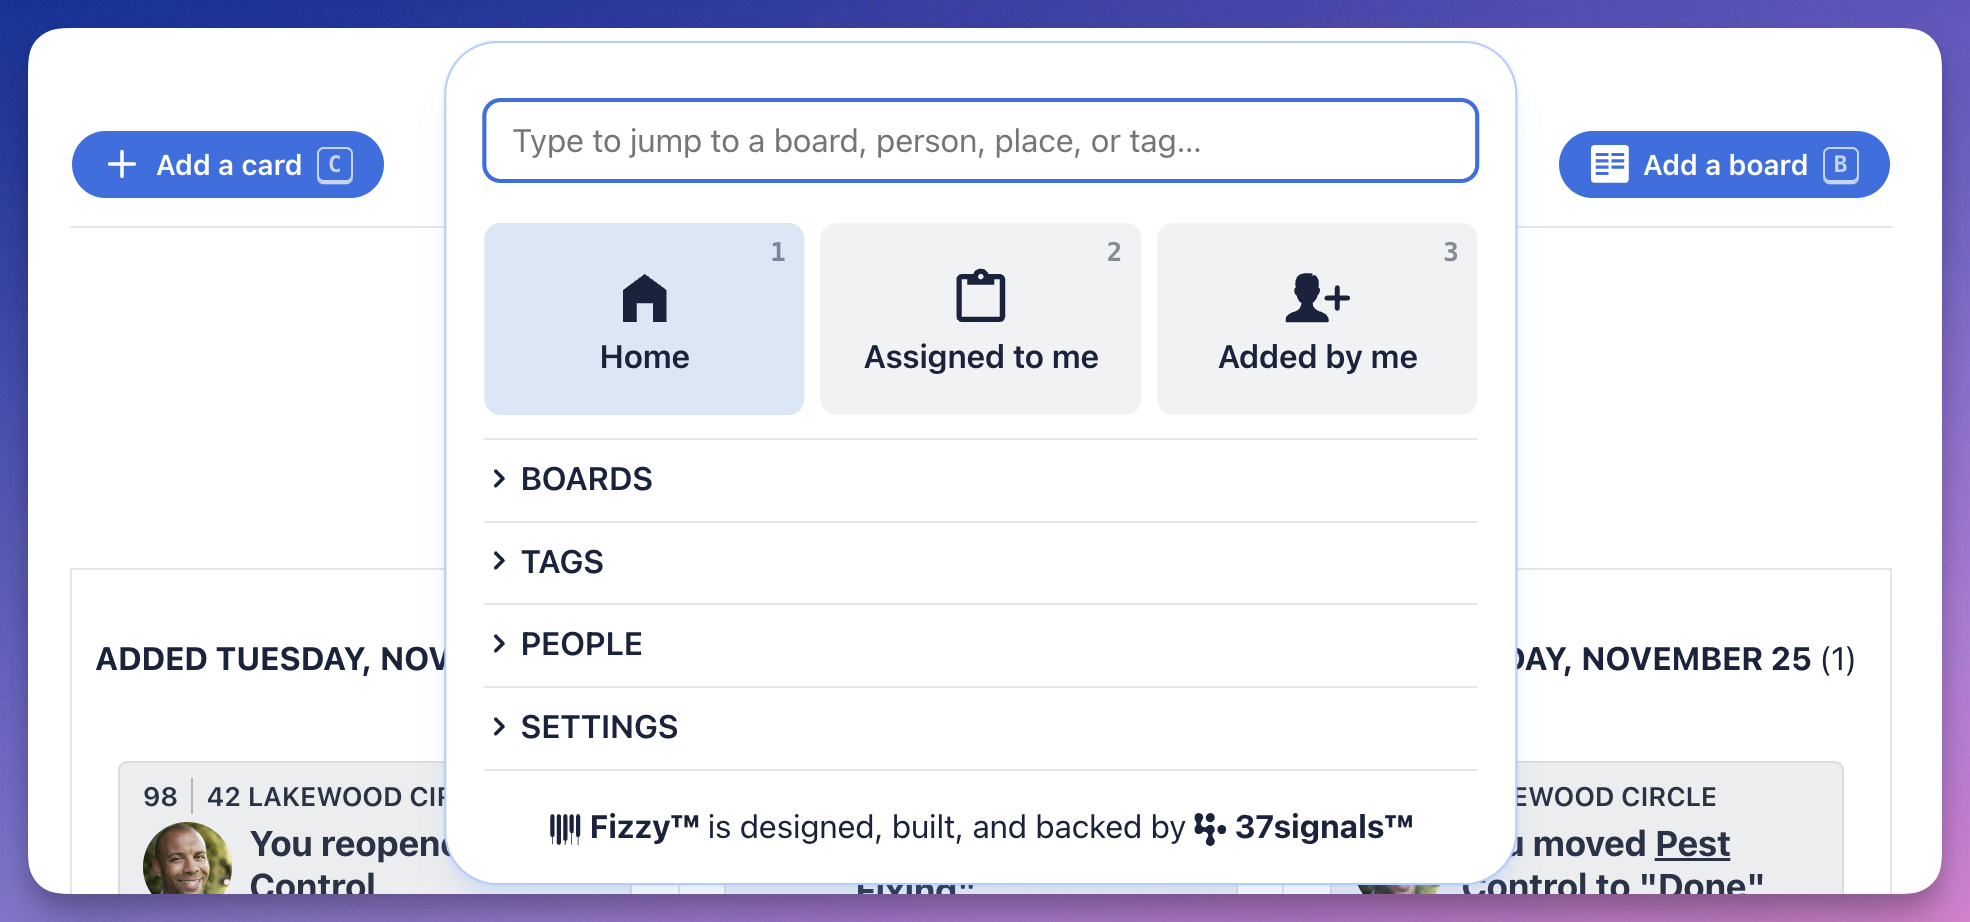
Task: Click the C keyboard shortcut badge
Action: [x=335, y=165]
